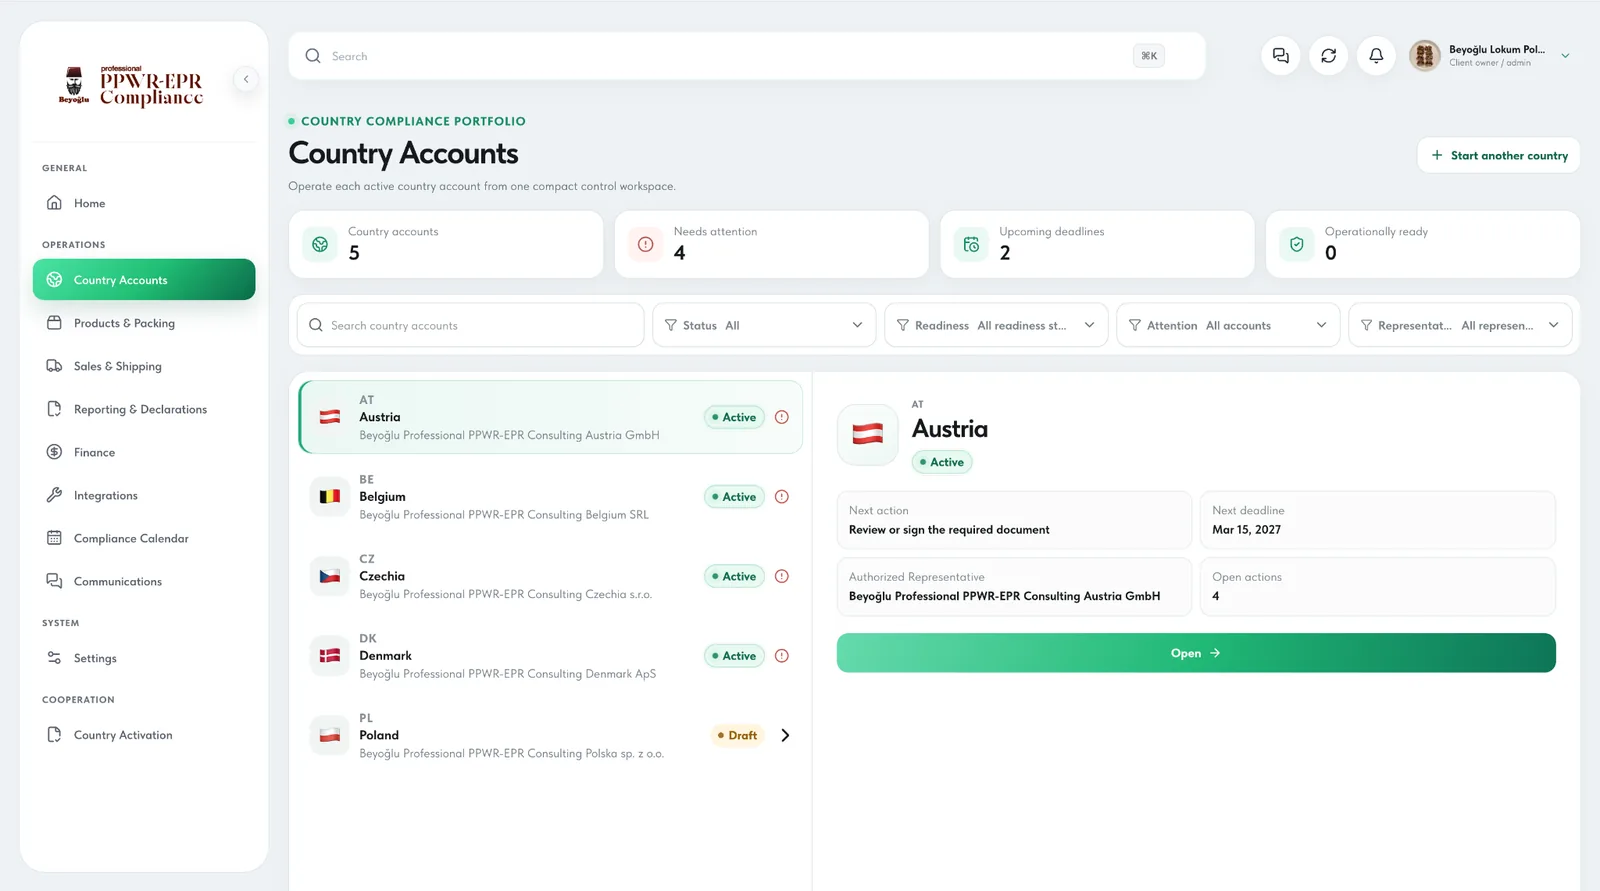Click the attention warning icon on Belgium row
This screenshot has width=1600, height=891.
[782, 497]
